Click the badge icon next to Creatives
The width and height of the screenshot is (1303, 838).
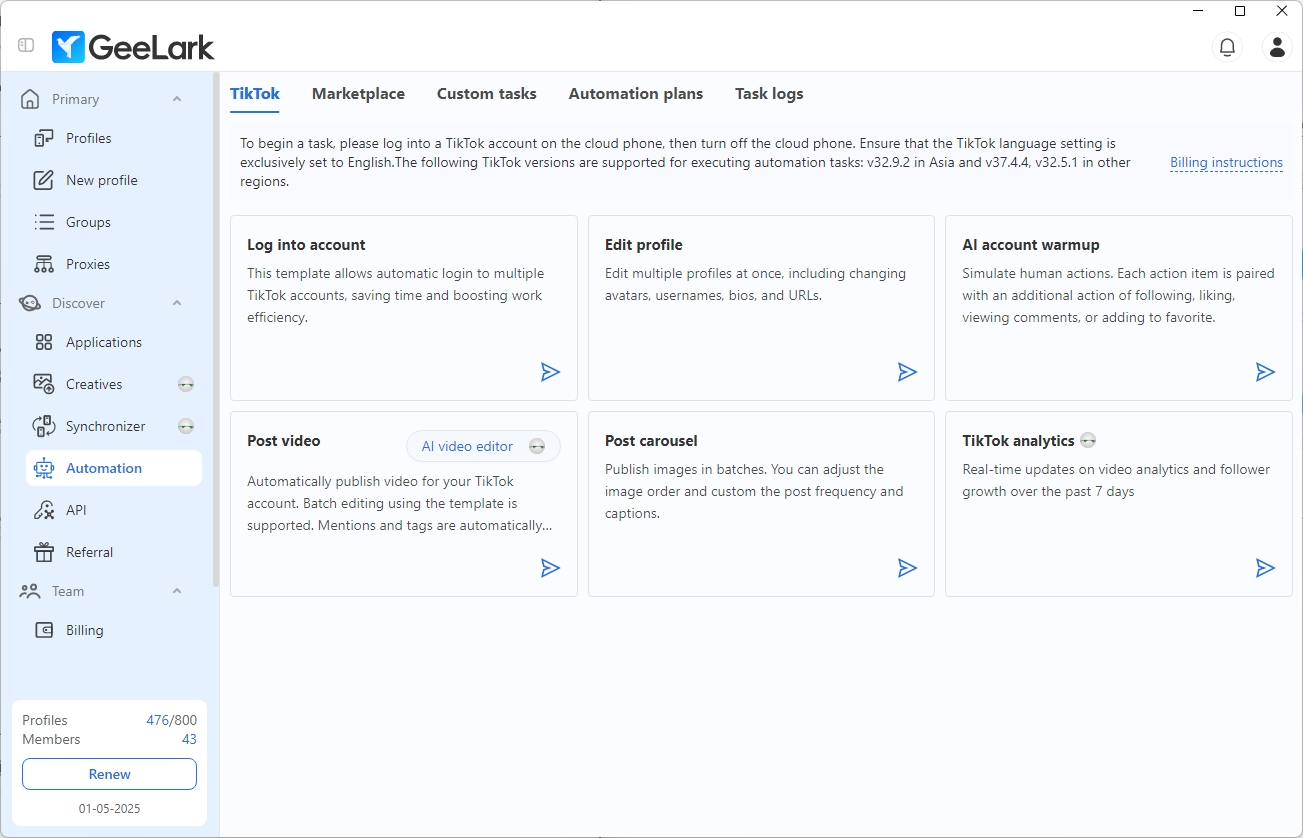(x=186, y=384)
